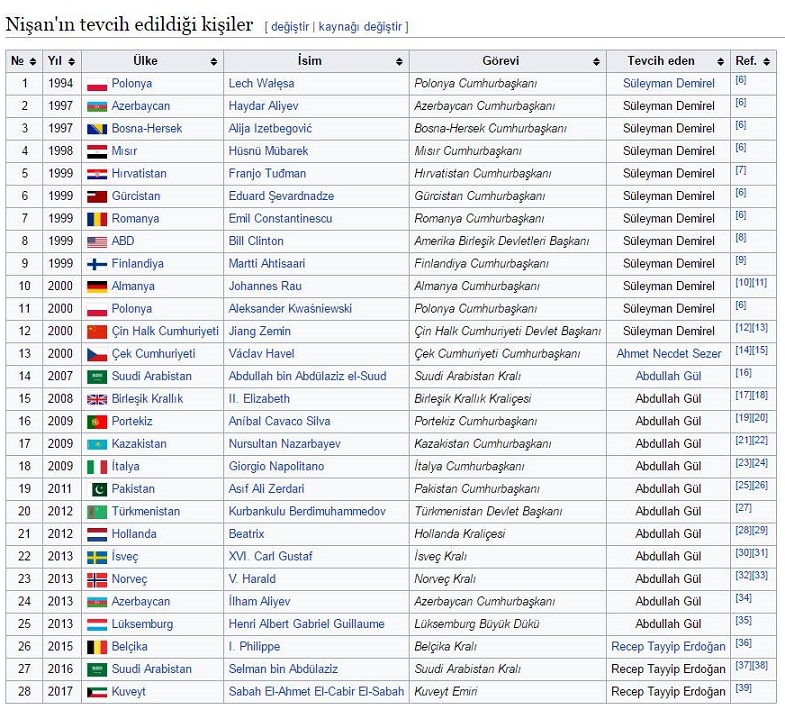Image resolution: width=785 pixels, height=719 pixels.
Task: Open reference [16] in row 14
Action: pos(743,373)
